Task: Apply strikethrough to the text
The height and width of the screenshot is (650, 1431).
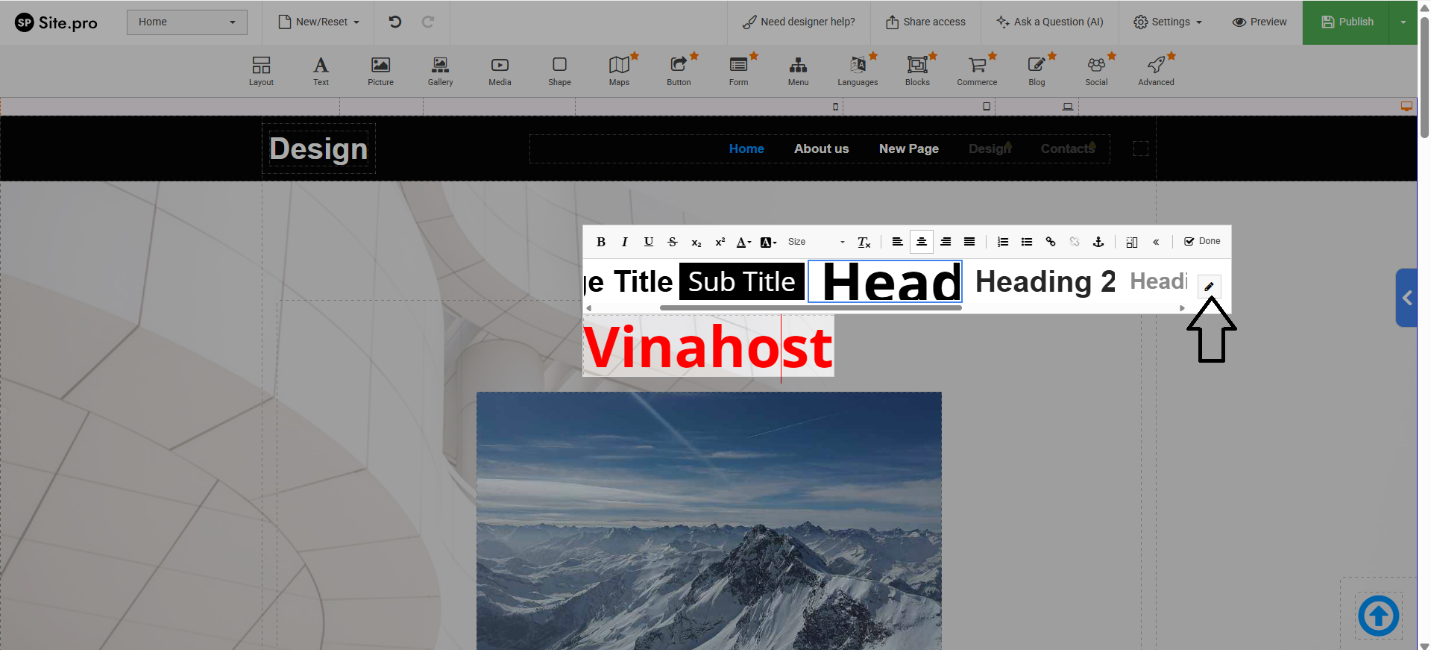Action: click(x=672, y=242)
